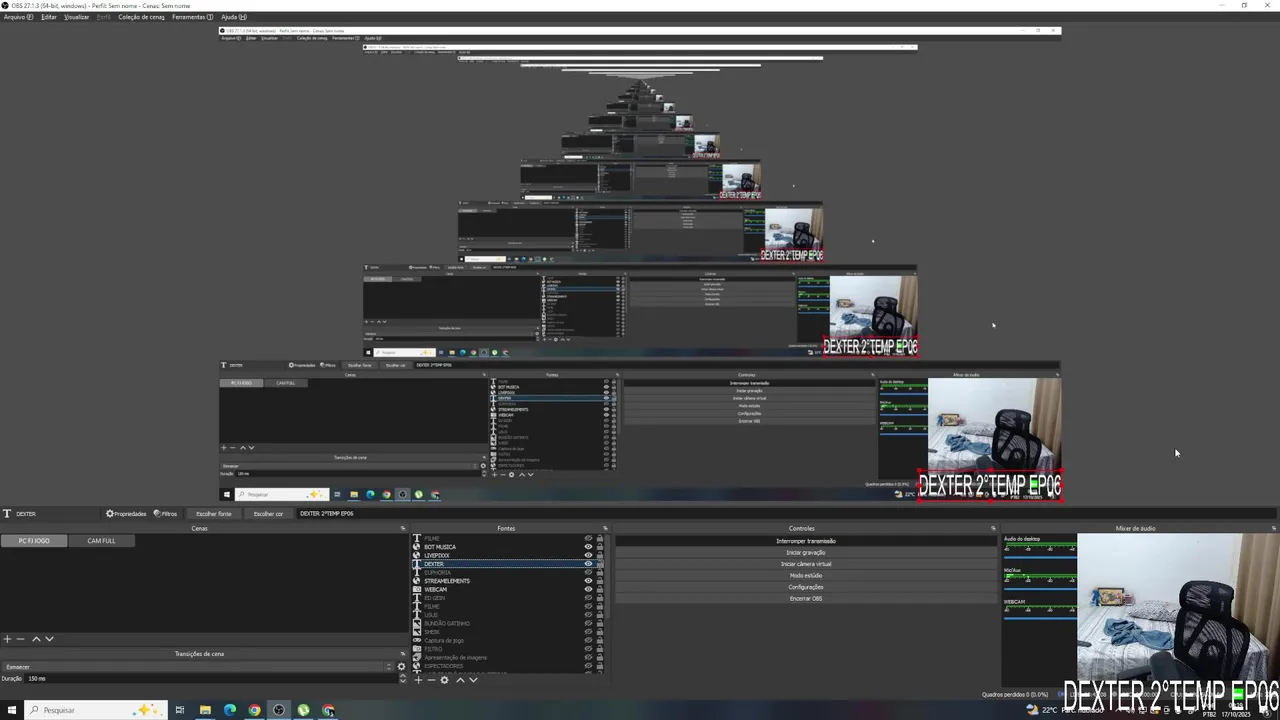Viewport: 1280px width, 720px height.
Task: Show the EUPHORIA source
Action: [x=588, y=572]
